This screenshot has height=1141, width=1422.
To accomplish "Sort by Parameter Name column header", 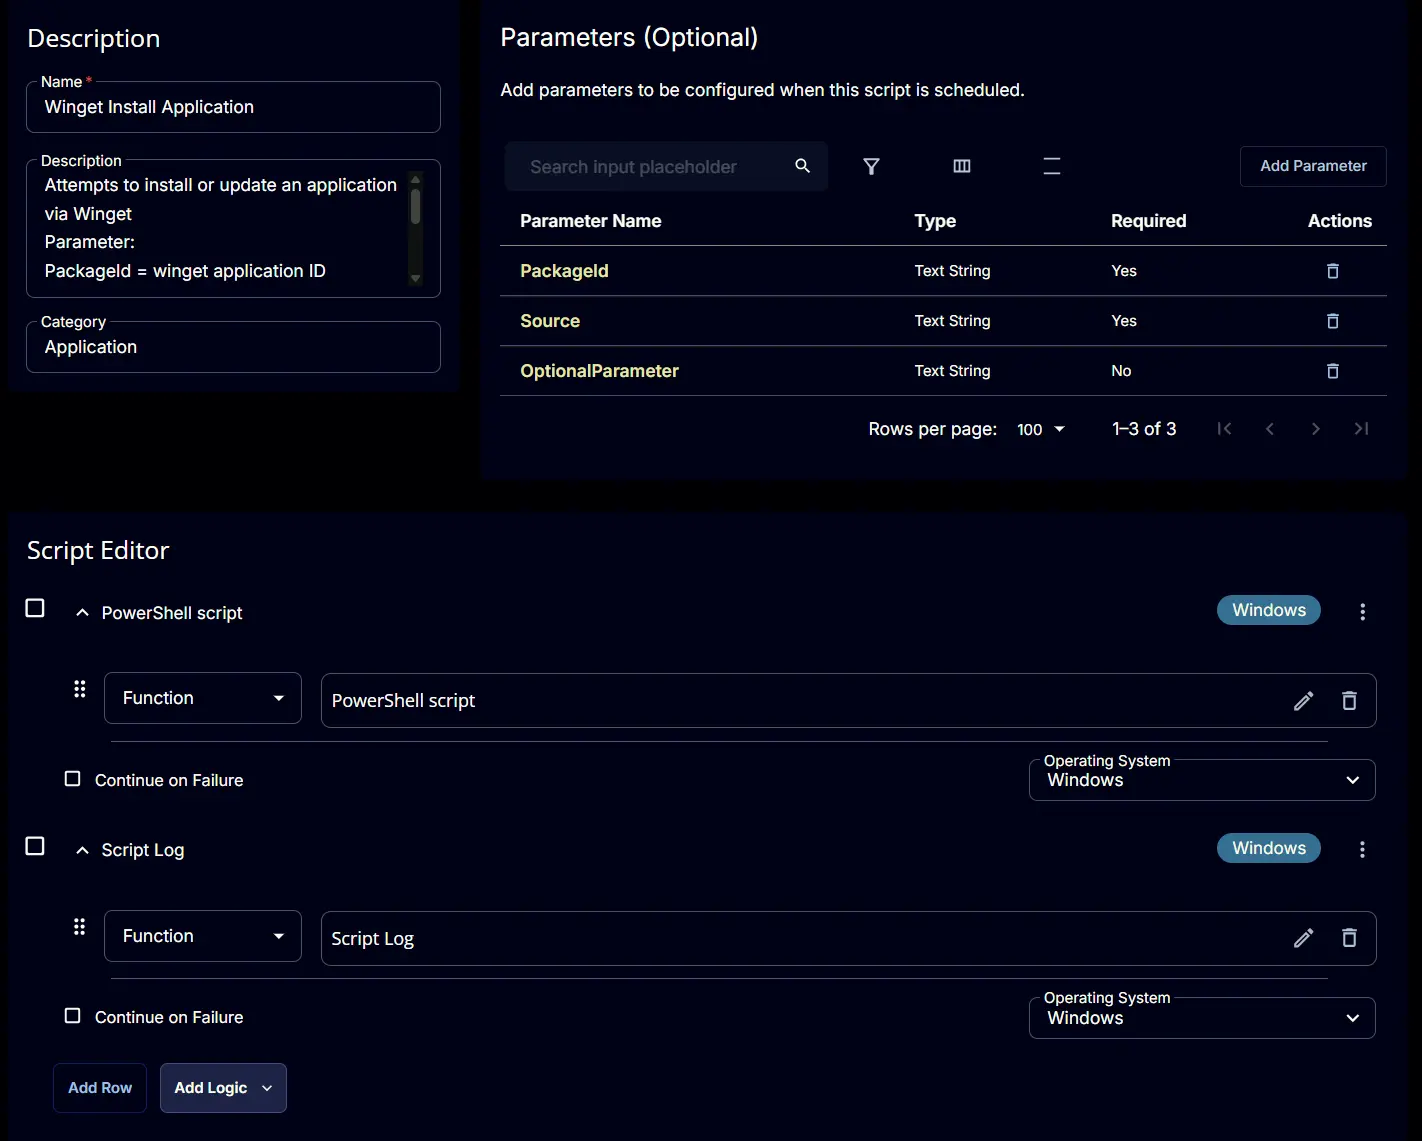I will (x=590, y=221).
